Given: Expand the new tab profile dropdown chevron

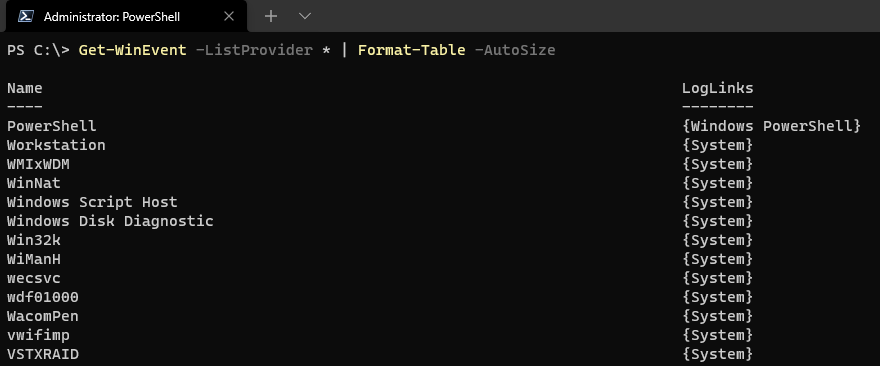Looking at the screenshot, I should [x=305, y=16].
